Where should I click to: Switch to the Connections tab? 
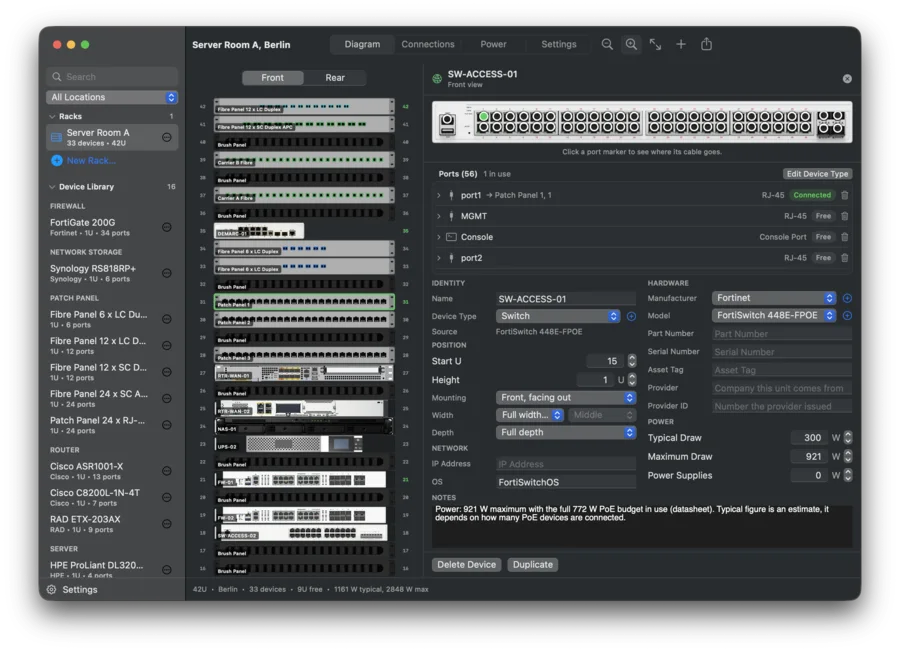[428, 44]
